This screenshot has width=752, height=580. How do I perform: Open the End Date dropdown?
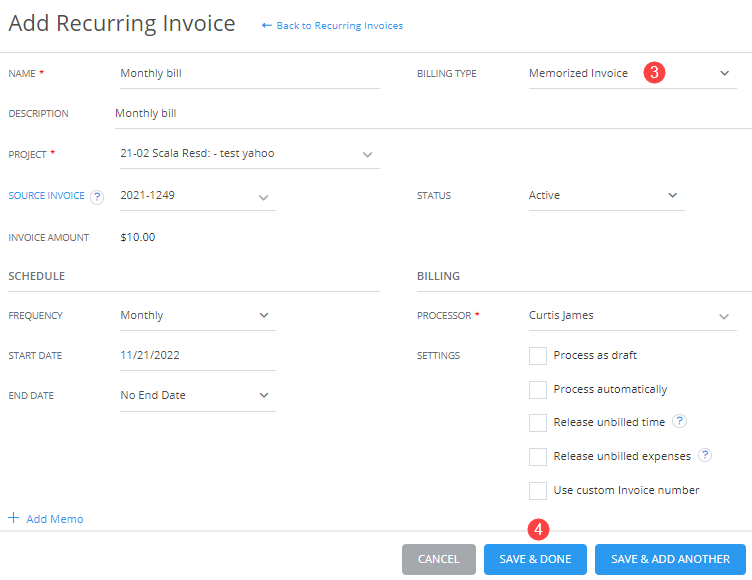click(x=198, y=396)
